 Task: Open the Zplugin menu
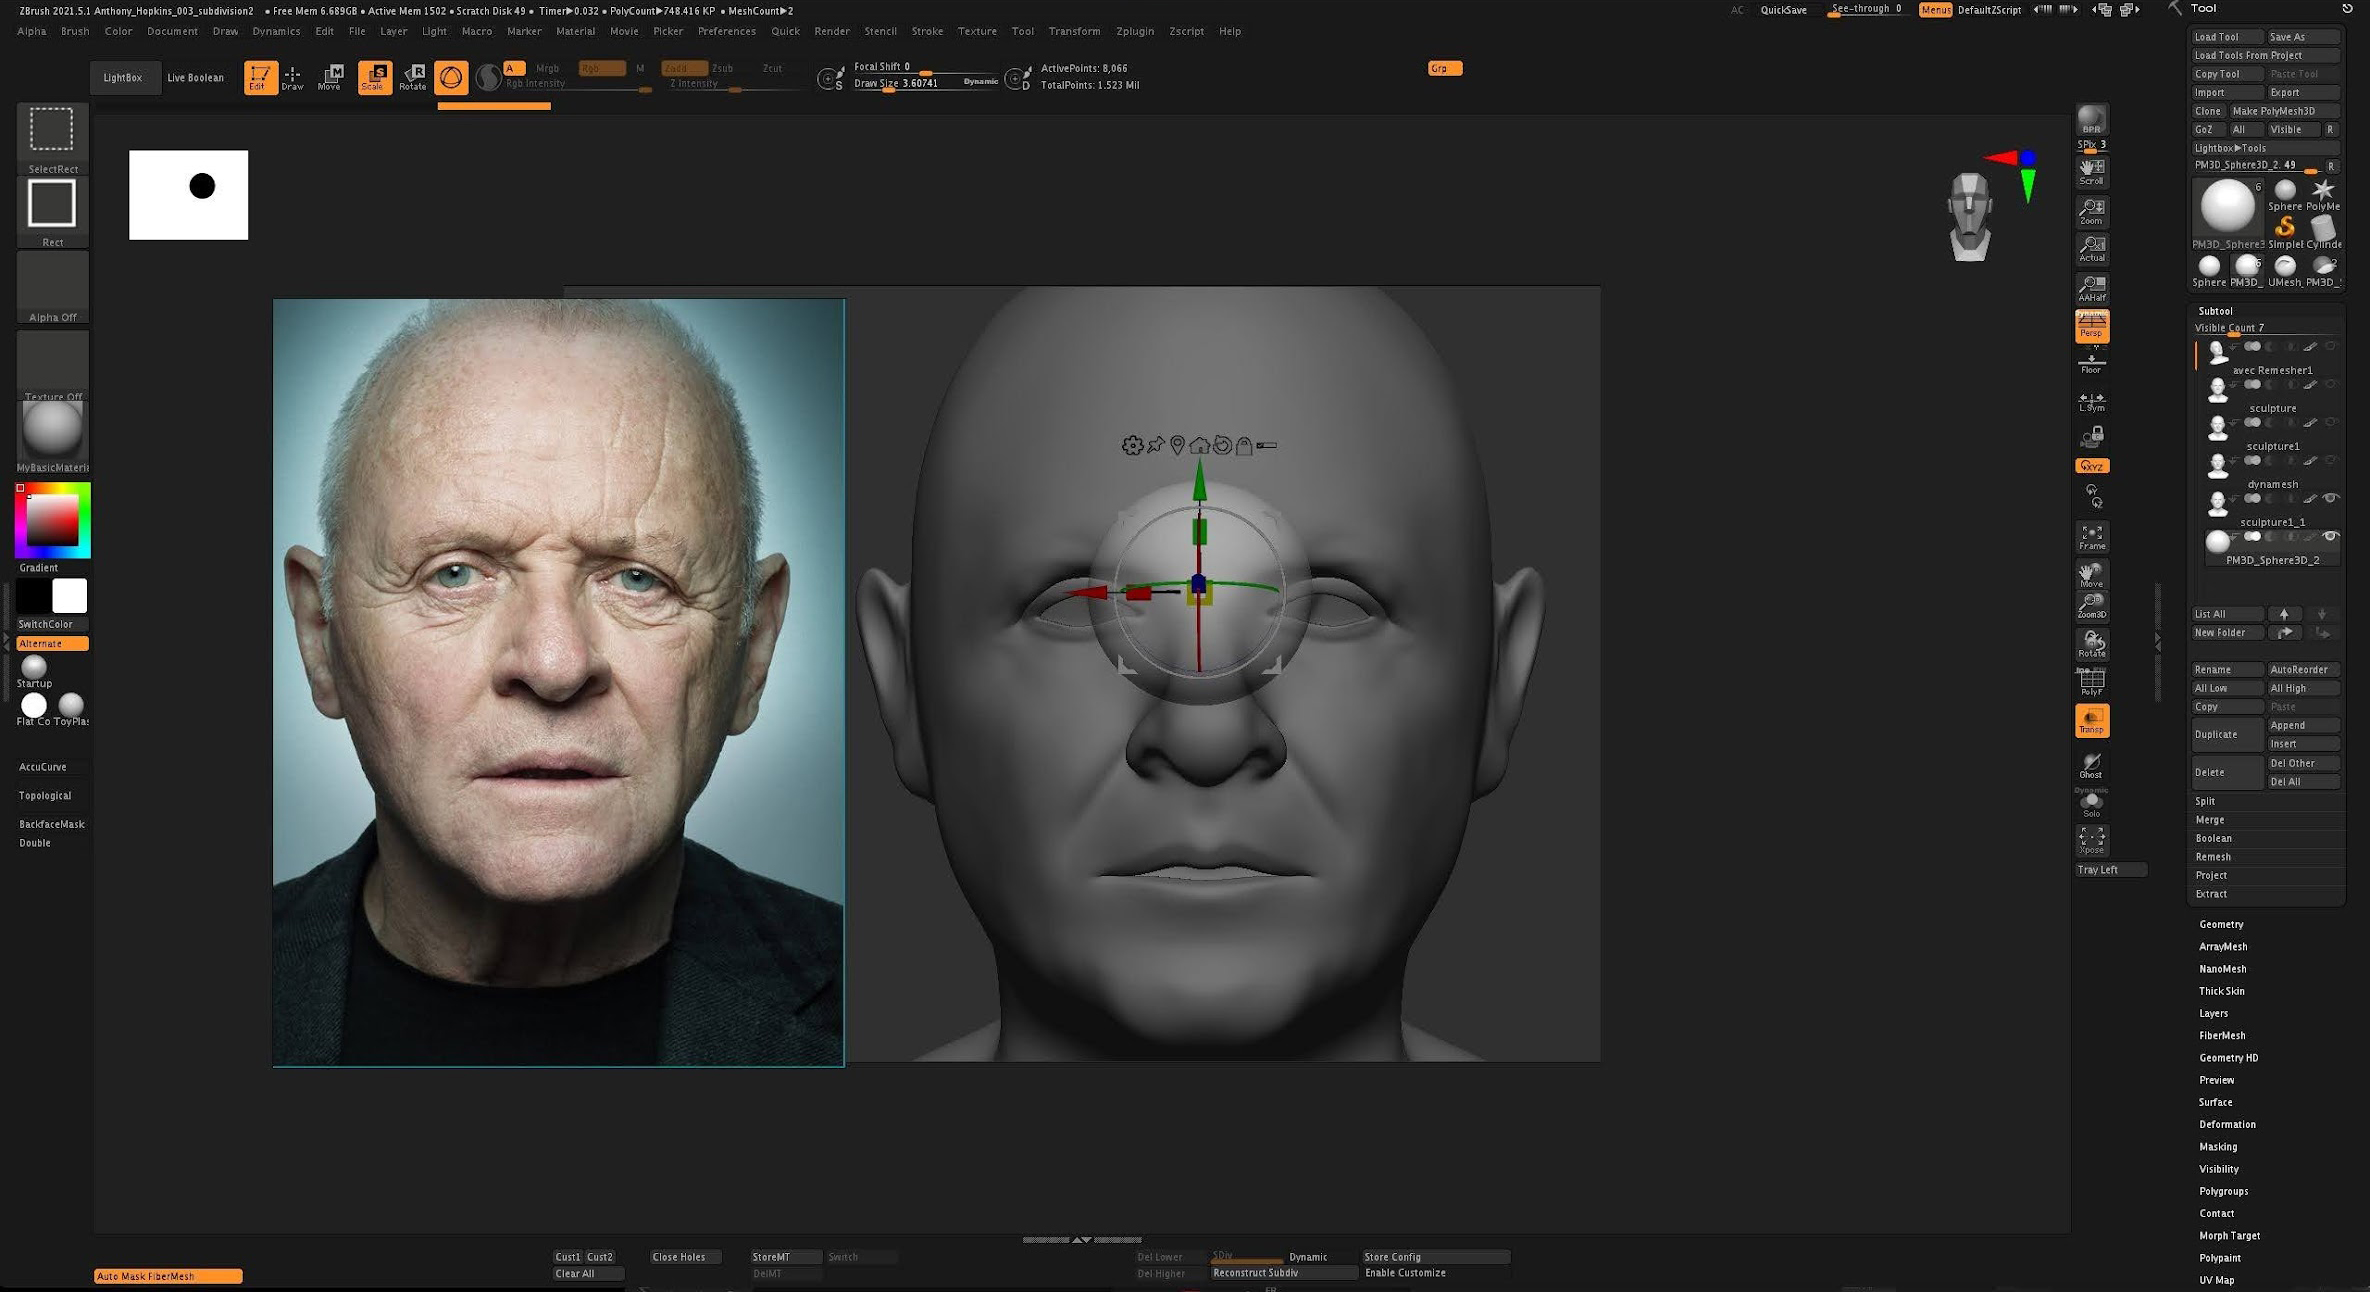tap(1134, 31)
